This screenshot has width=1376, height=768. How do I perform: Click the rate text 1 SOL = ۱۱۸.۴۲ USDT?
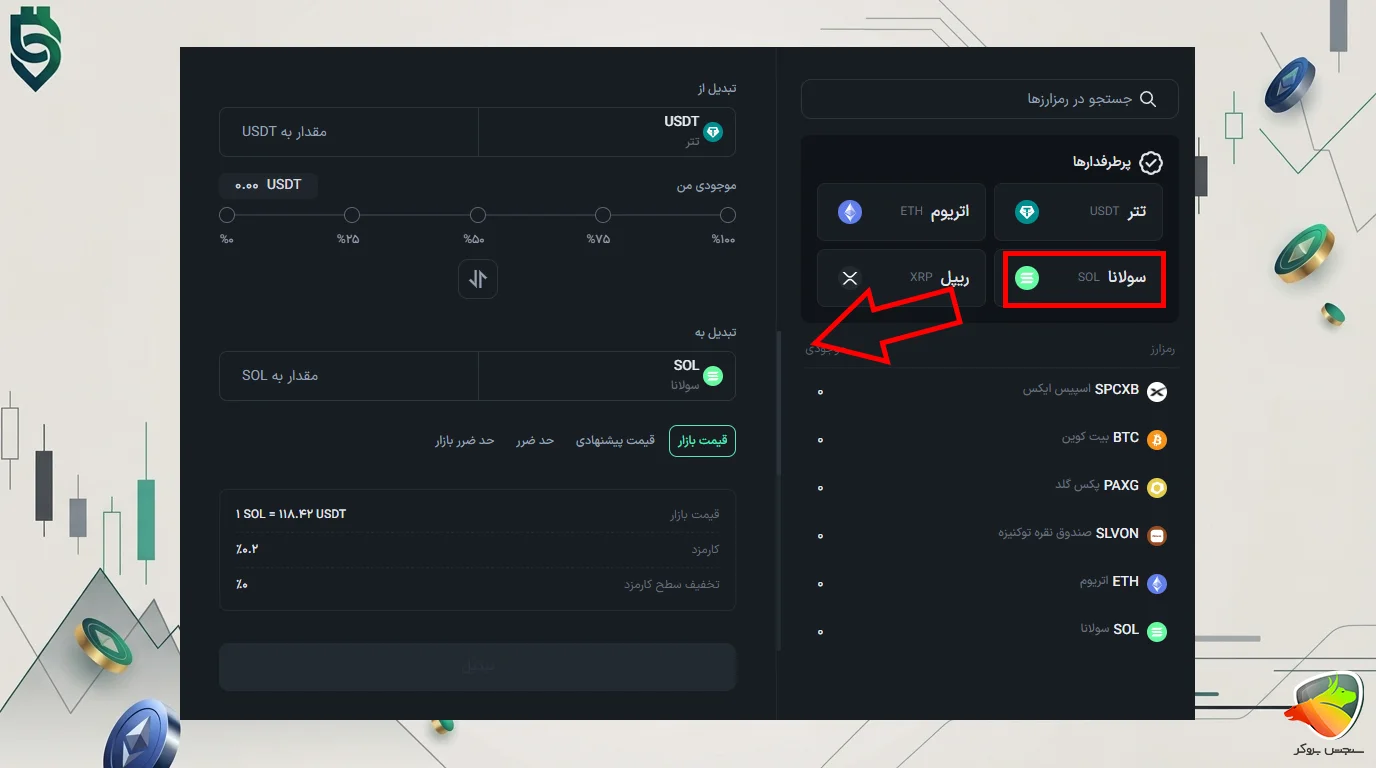[291, 514]
